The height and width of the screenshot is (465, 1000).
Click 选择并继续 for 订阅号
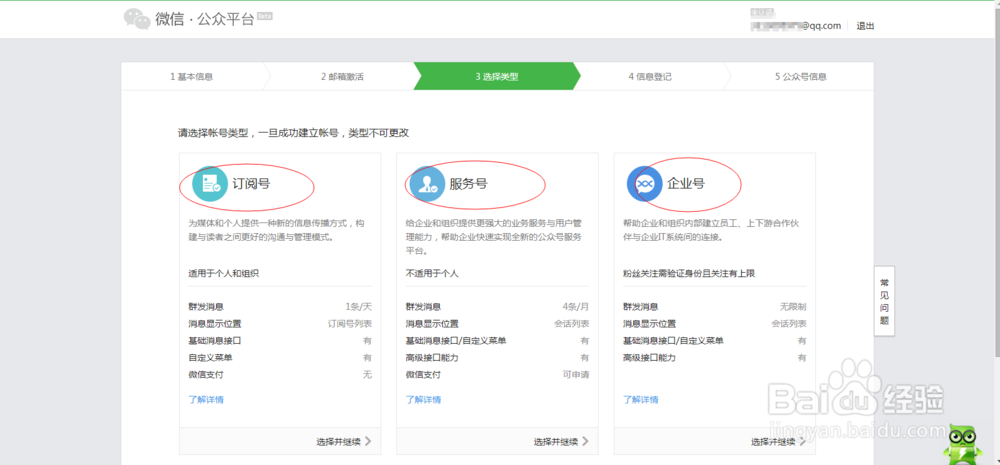(x=343, y=441)
